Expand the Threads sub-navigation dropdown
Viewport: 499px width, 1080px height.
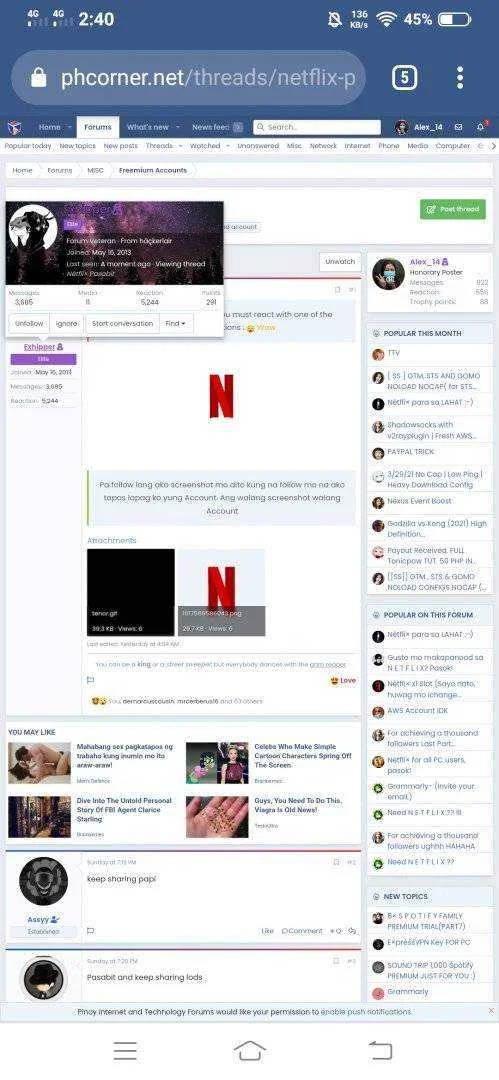coord(179,147)
